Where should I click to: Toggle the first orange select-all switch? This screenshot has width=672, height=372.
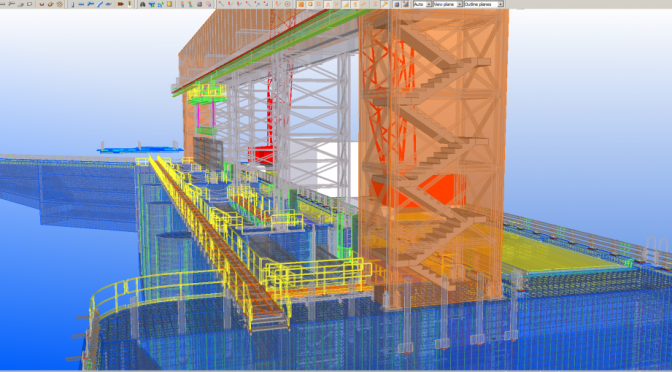tap(301, 4)
